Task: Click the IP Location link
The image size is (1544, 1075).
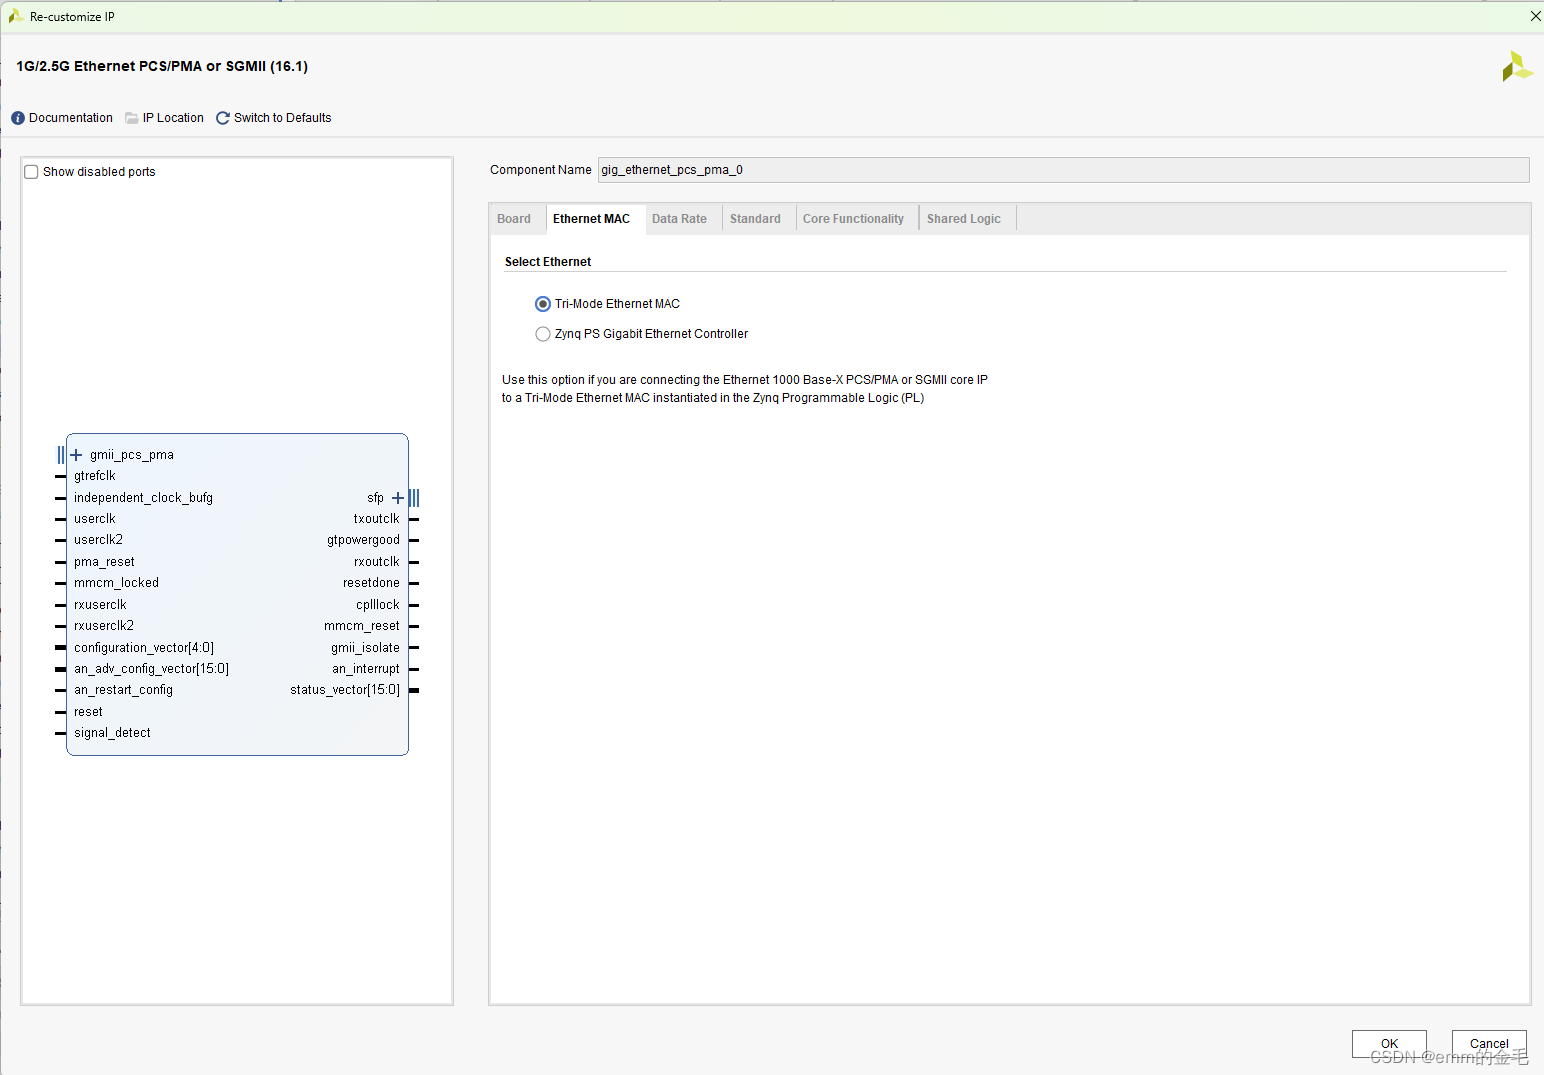Action: click(173, 118)
